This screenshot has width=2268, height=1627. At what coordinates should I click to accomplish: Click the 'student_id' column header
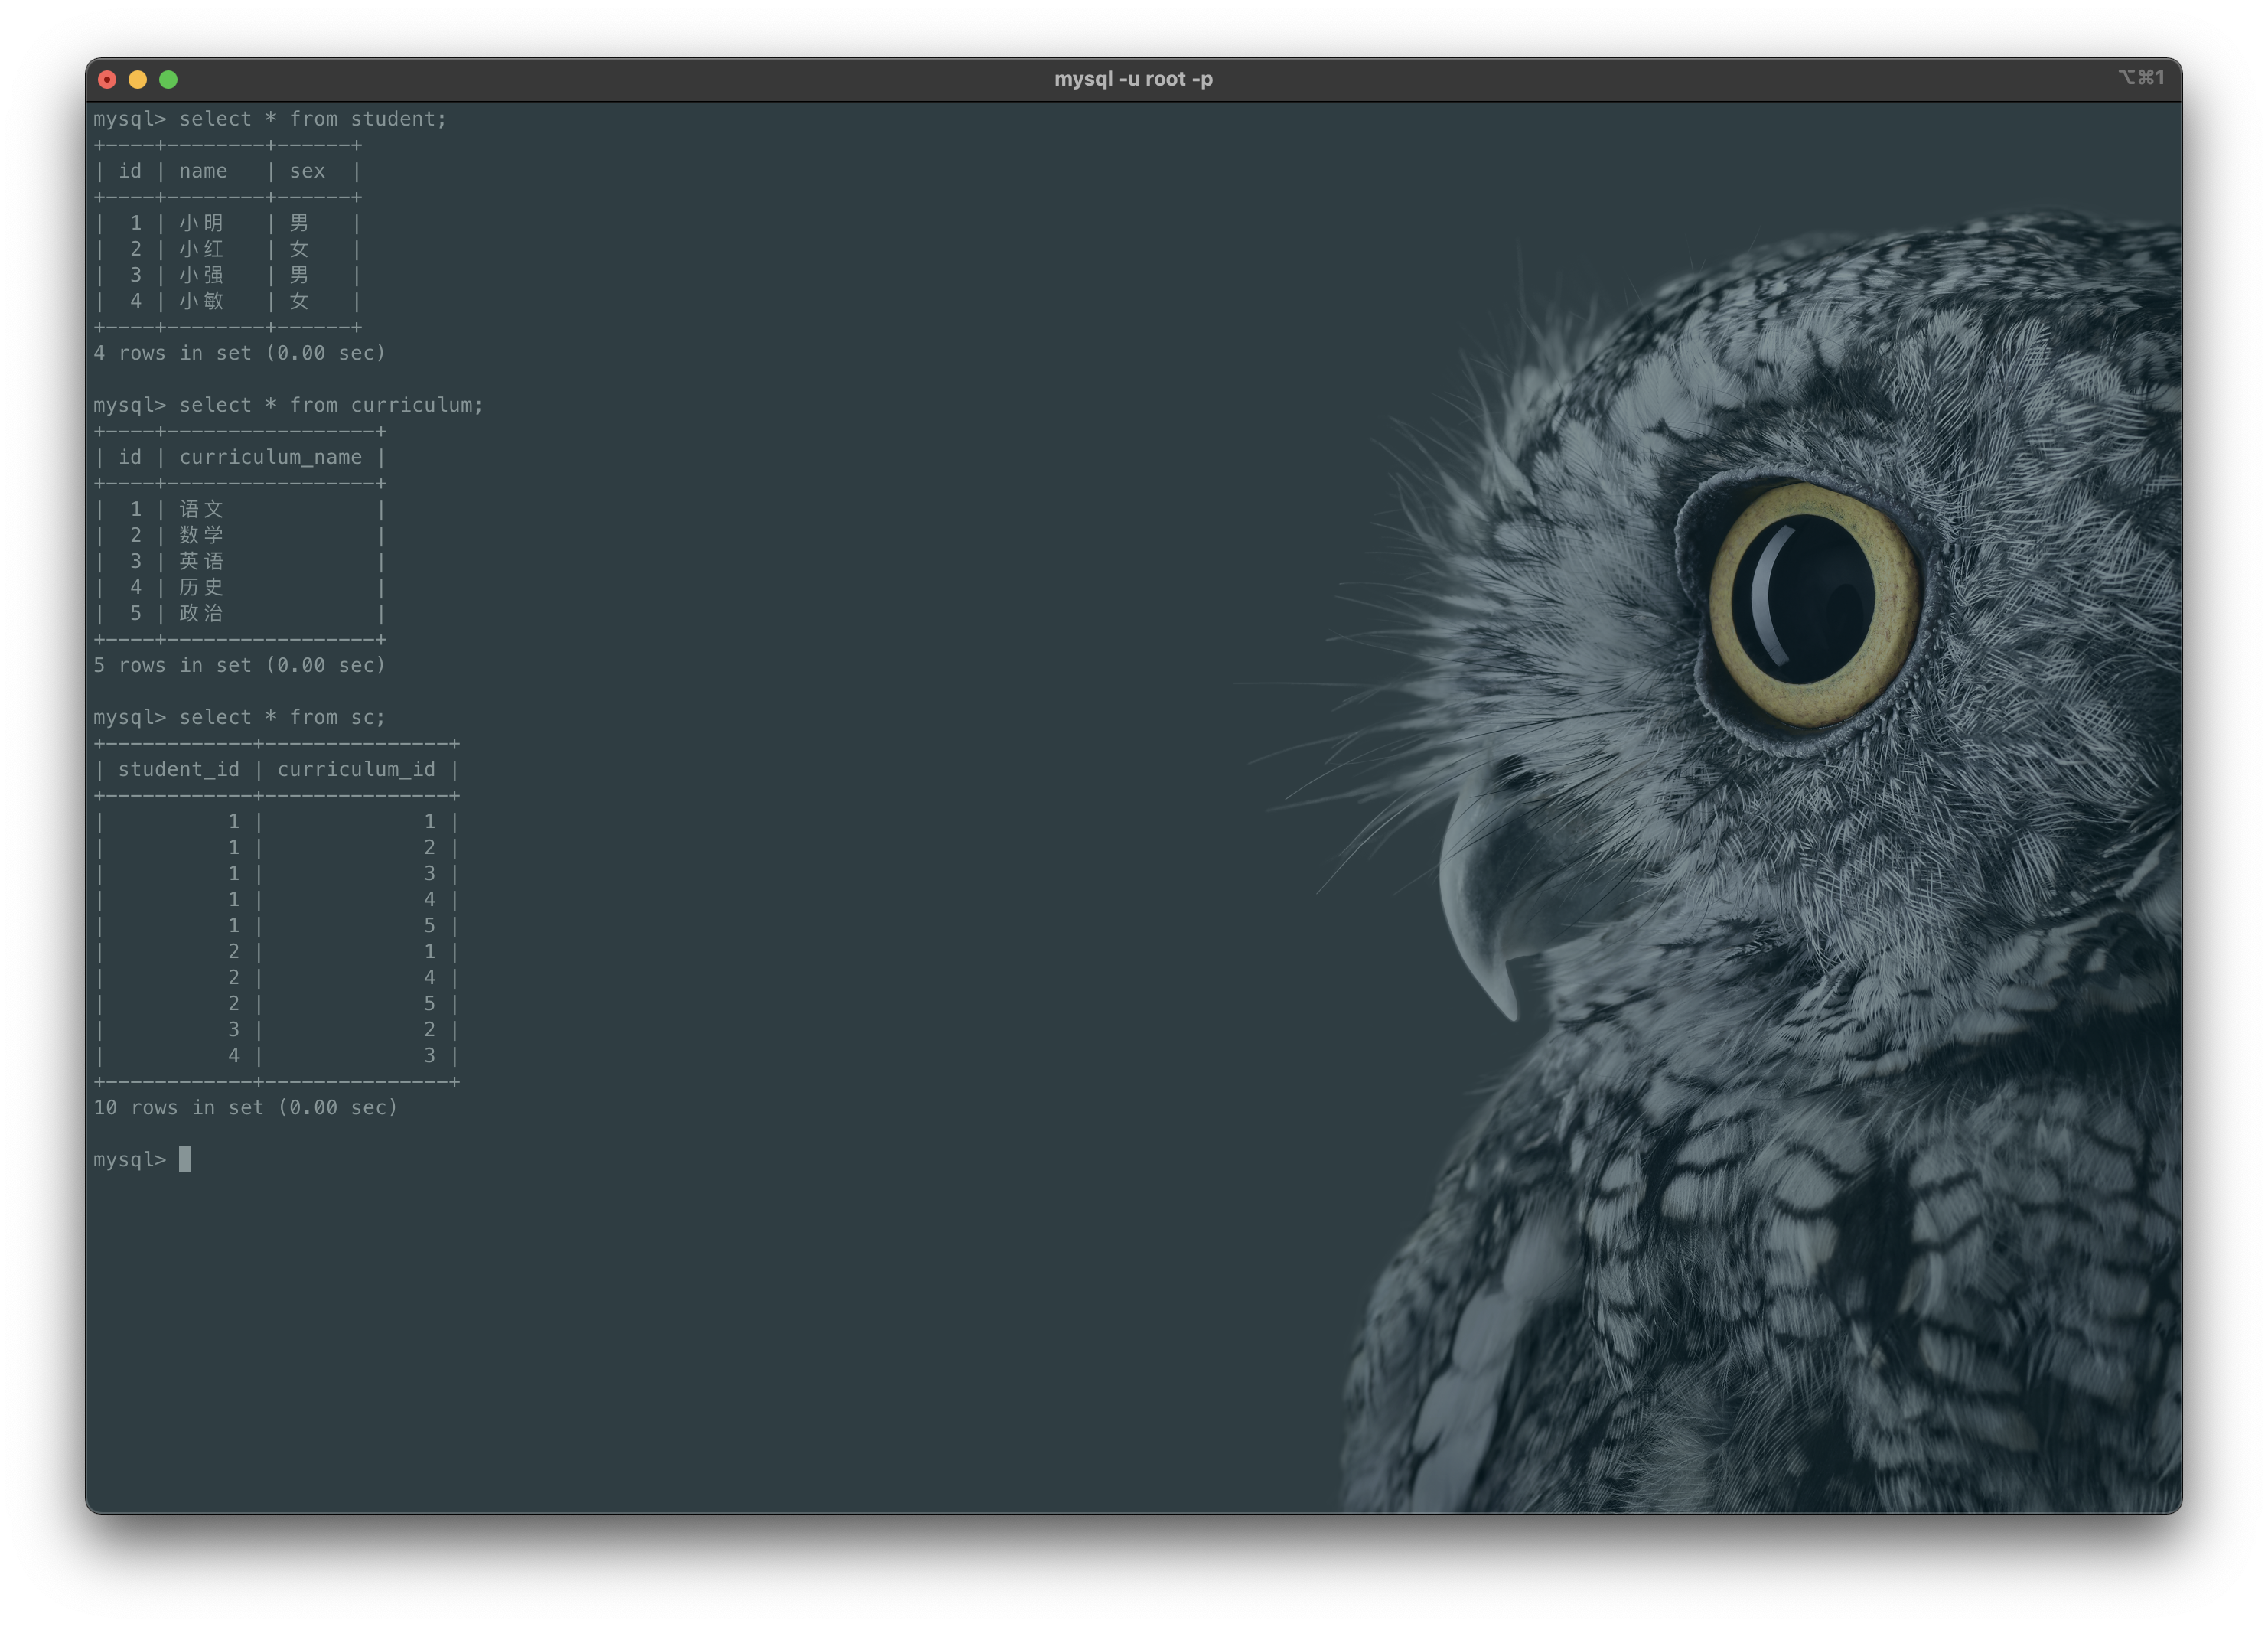[x=179, y=769]
